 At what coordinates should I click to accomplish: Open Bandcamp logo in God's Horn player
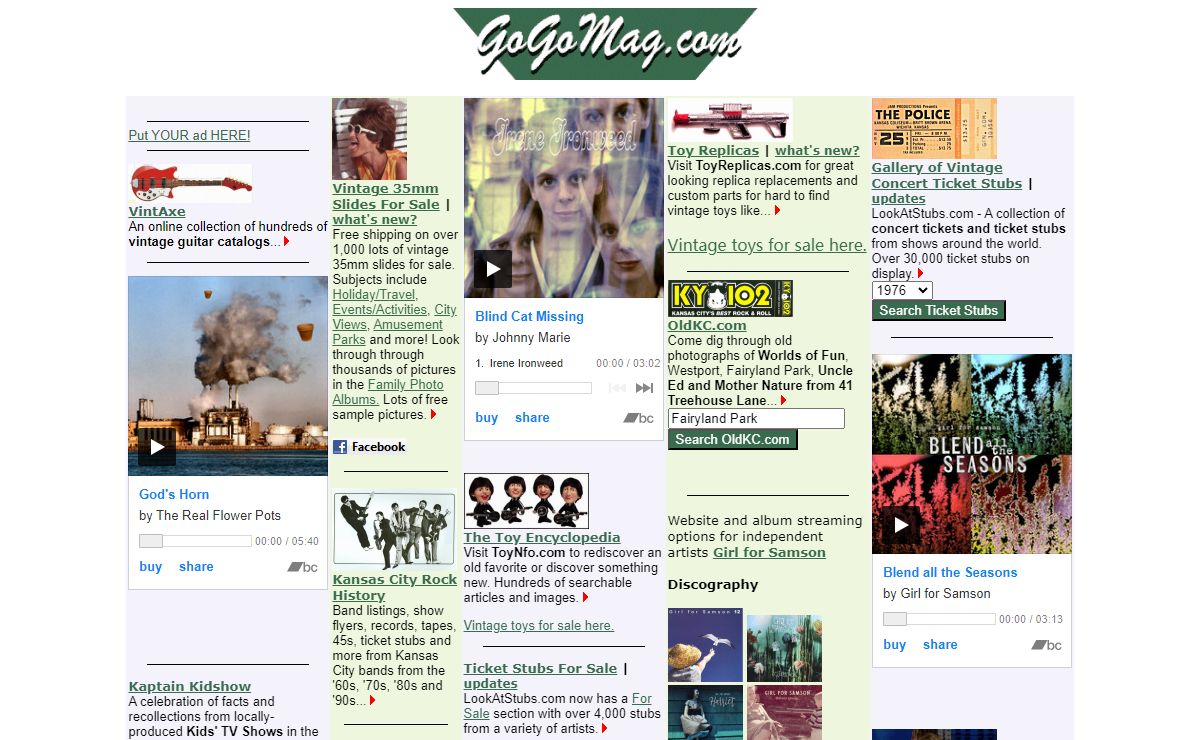pyautogui.click(x=302, y=567)
